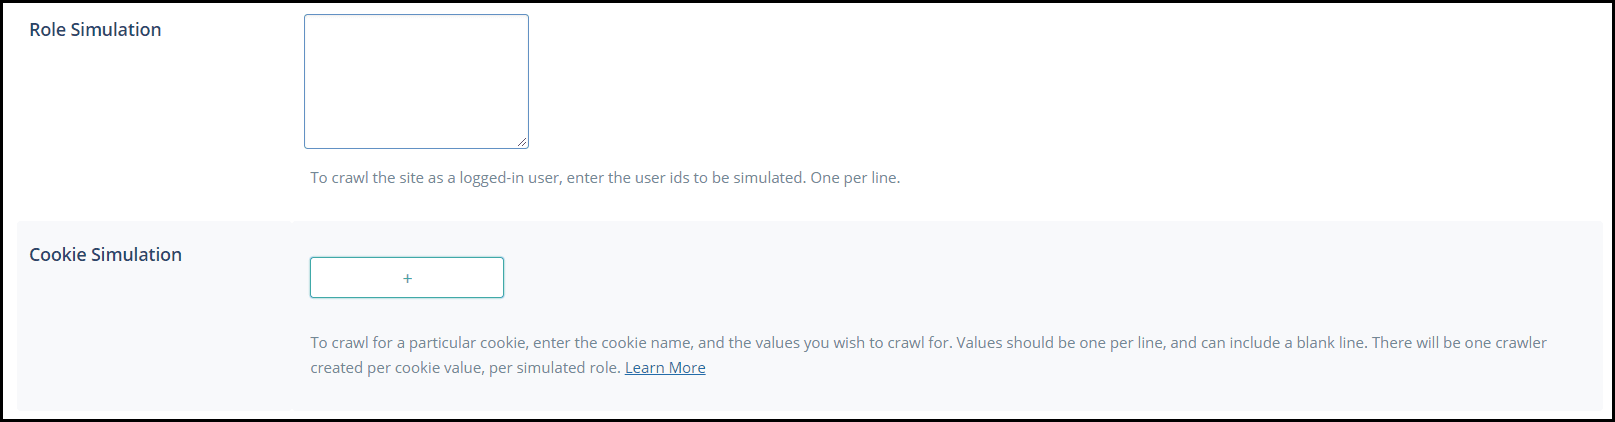Click the Role Simulation label
The width and height of the screenshot is (1615, 422).
(95, 30)
